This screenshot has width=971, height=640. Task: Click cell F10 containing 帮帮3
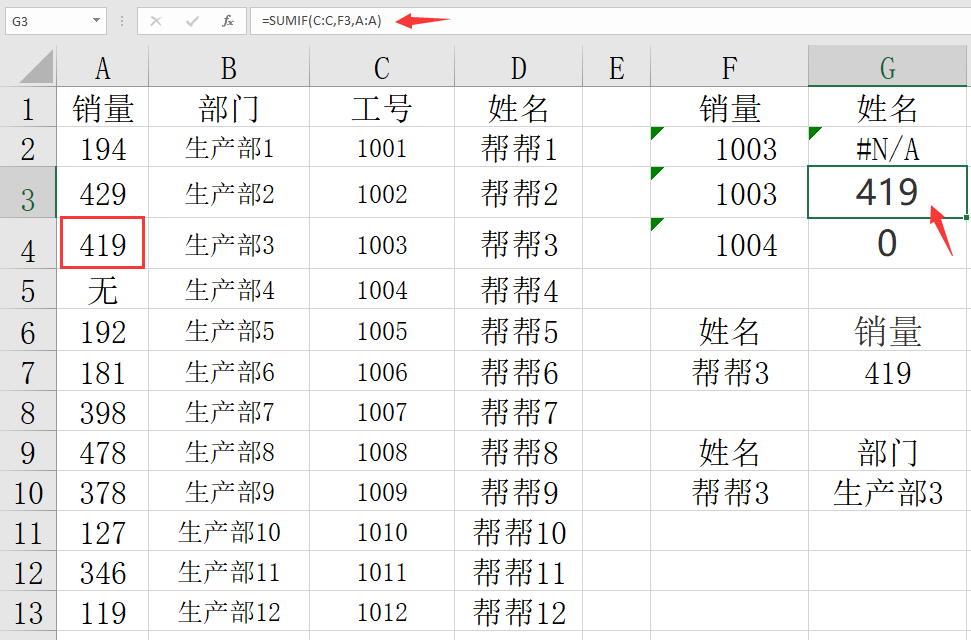click(729, 491)
